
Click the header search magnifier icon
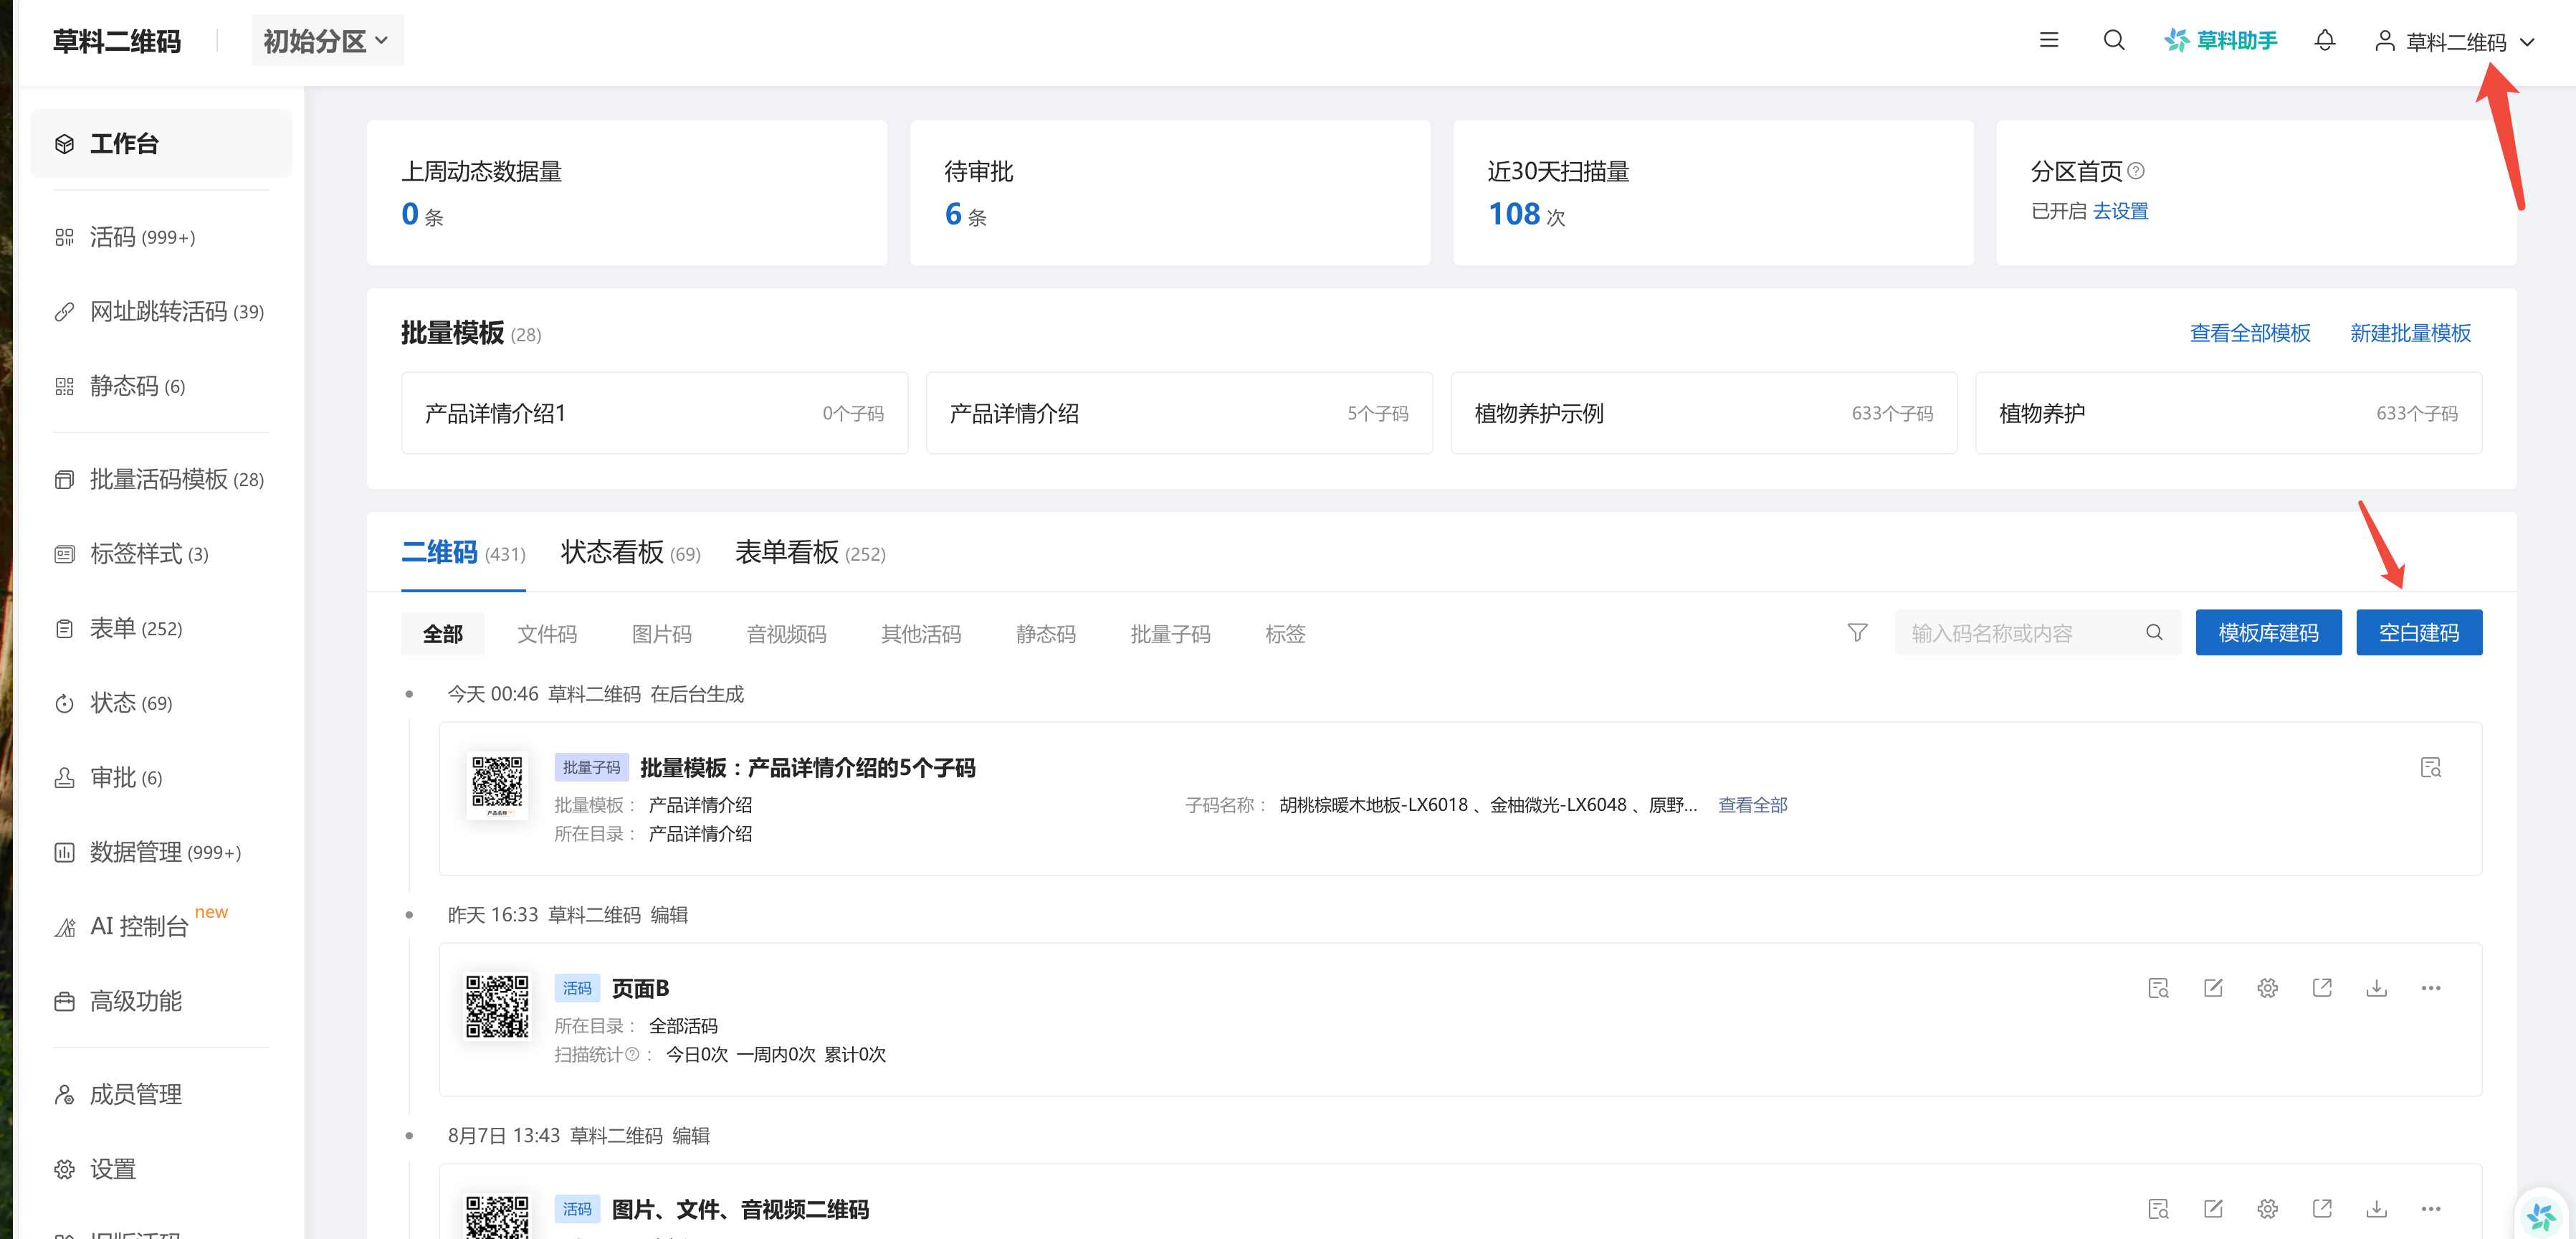tap(2114, 40)
